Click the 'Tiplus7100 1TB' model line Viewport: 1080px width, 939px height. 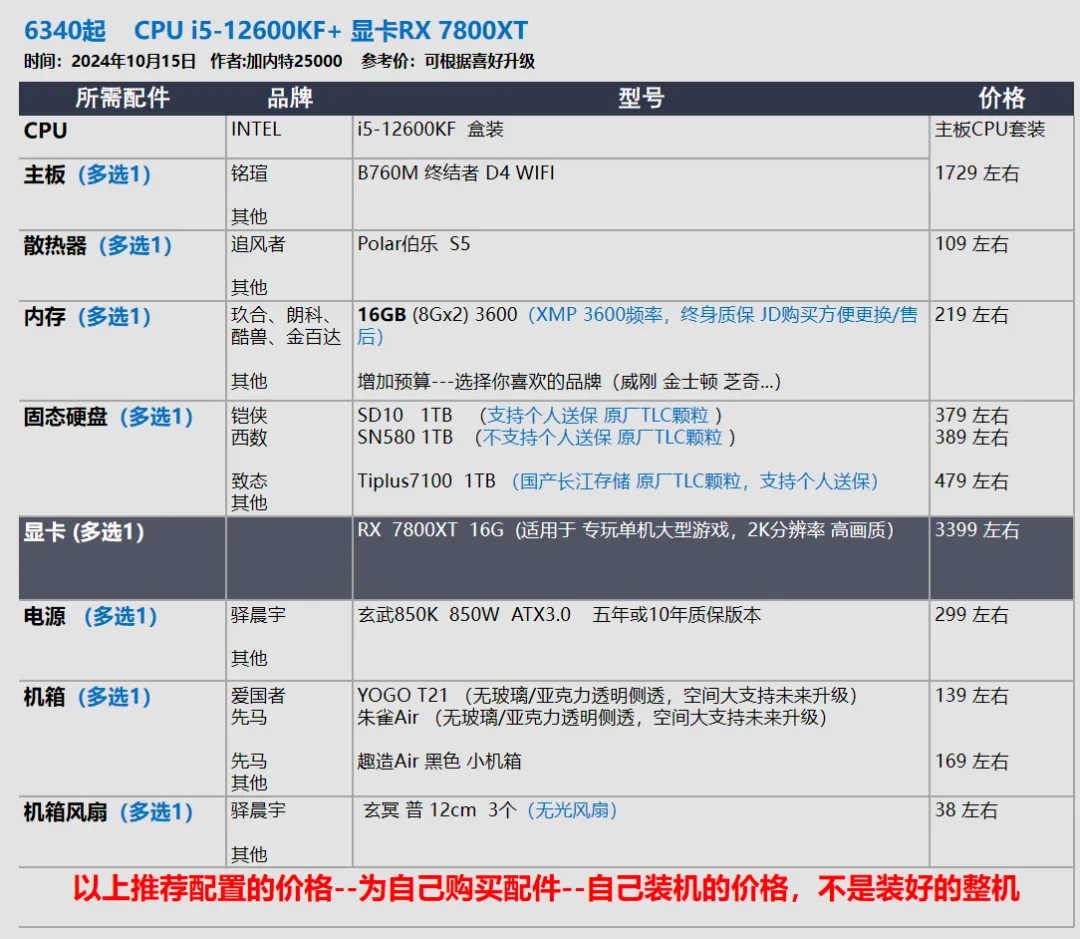point(618,481)
